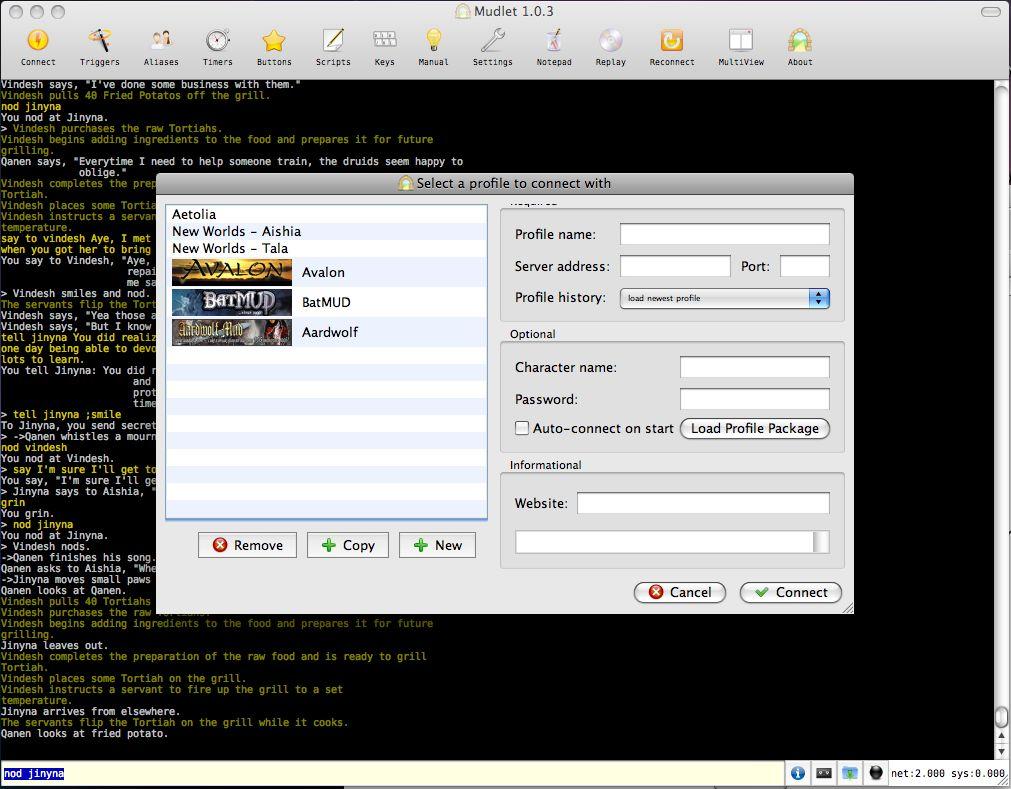Image resolution: width=1011 pixels, height=789 pixels.
Task: Click the folder download icon in status bar
Action: (x=850, y=773)
